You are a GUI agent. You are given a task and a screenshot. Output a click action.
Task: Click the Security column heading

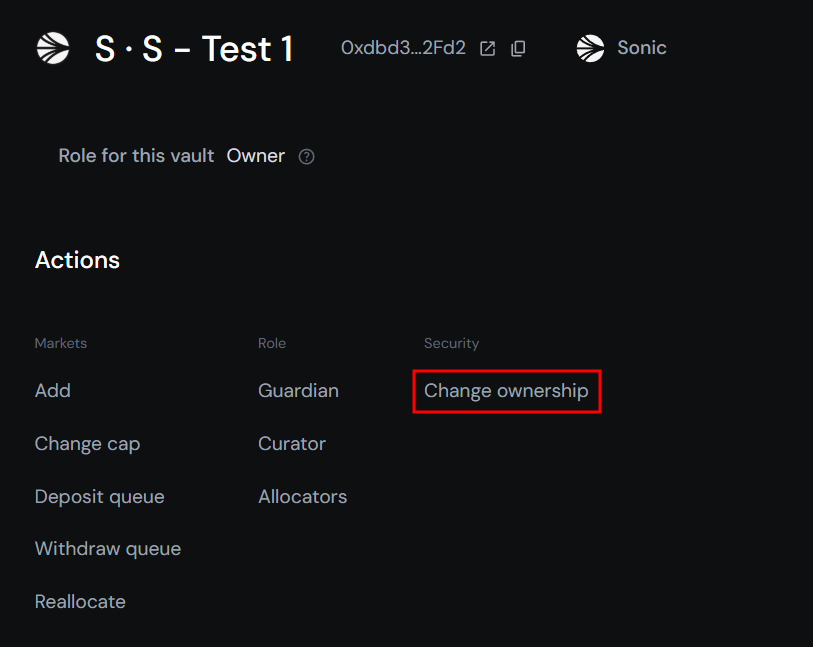(451, 343)
